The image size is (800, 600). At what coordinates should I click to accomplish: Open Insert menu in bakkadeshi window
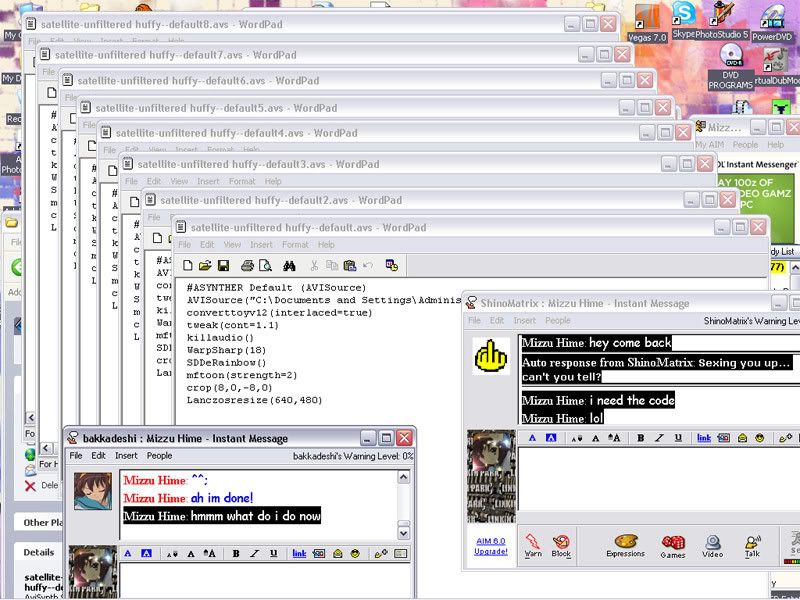(x=126, y=456)
